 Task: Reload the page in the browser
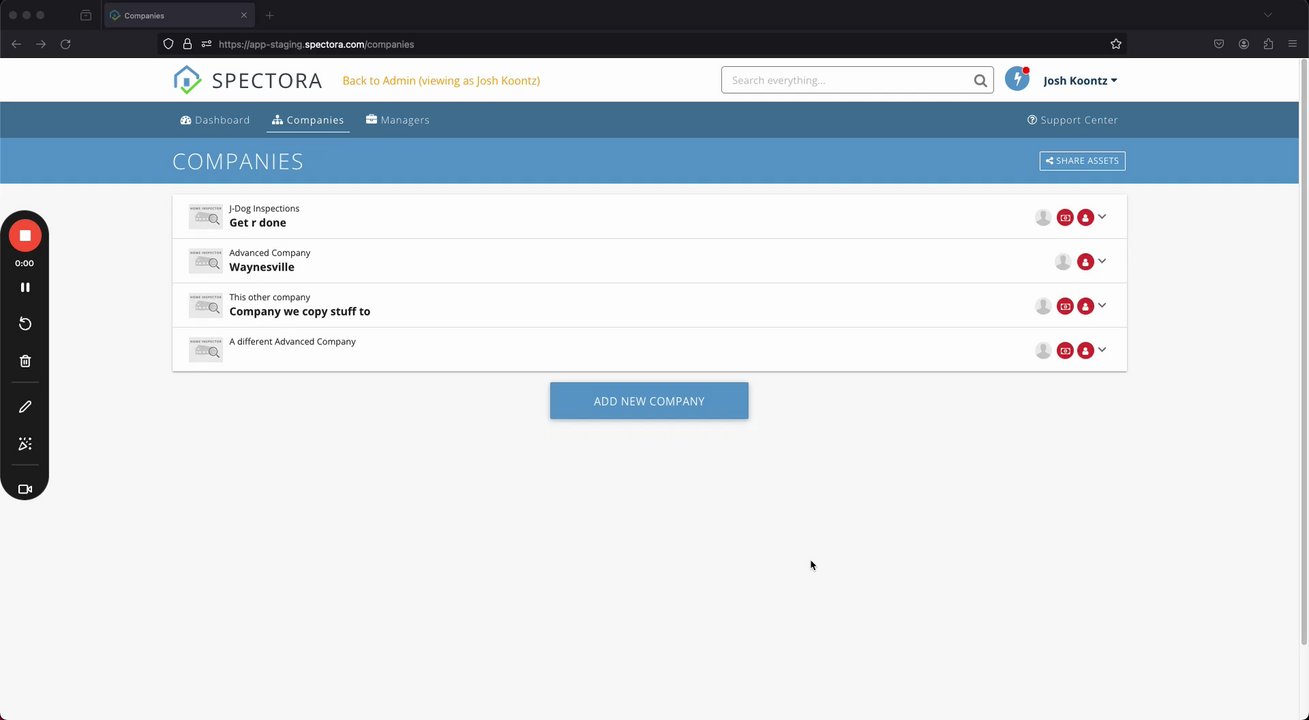click(x=66, y=44)
